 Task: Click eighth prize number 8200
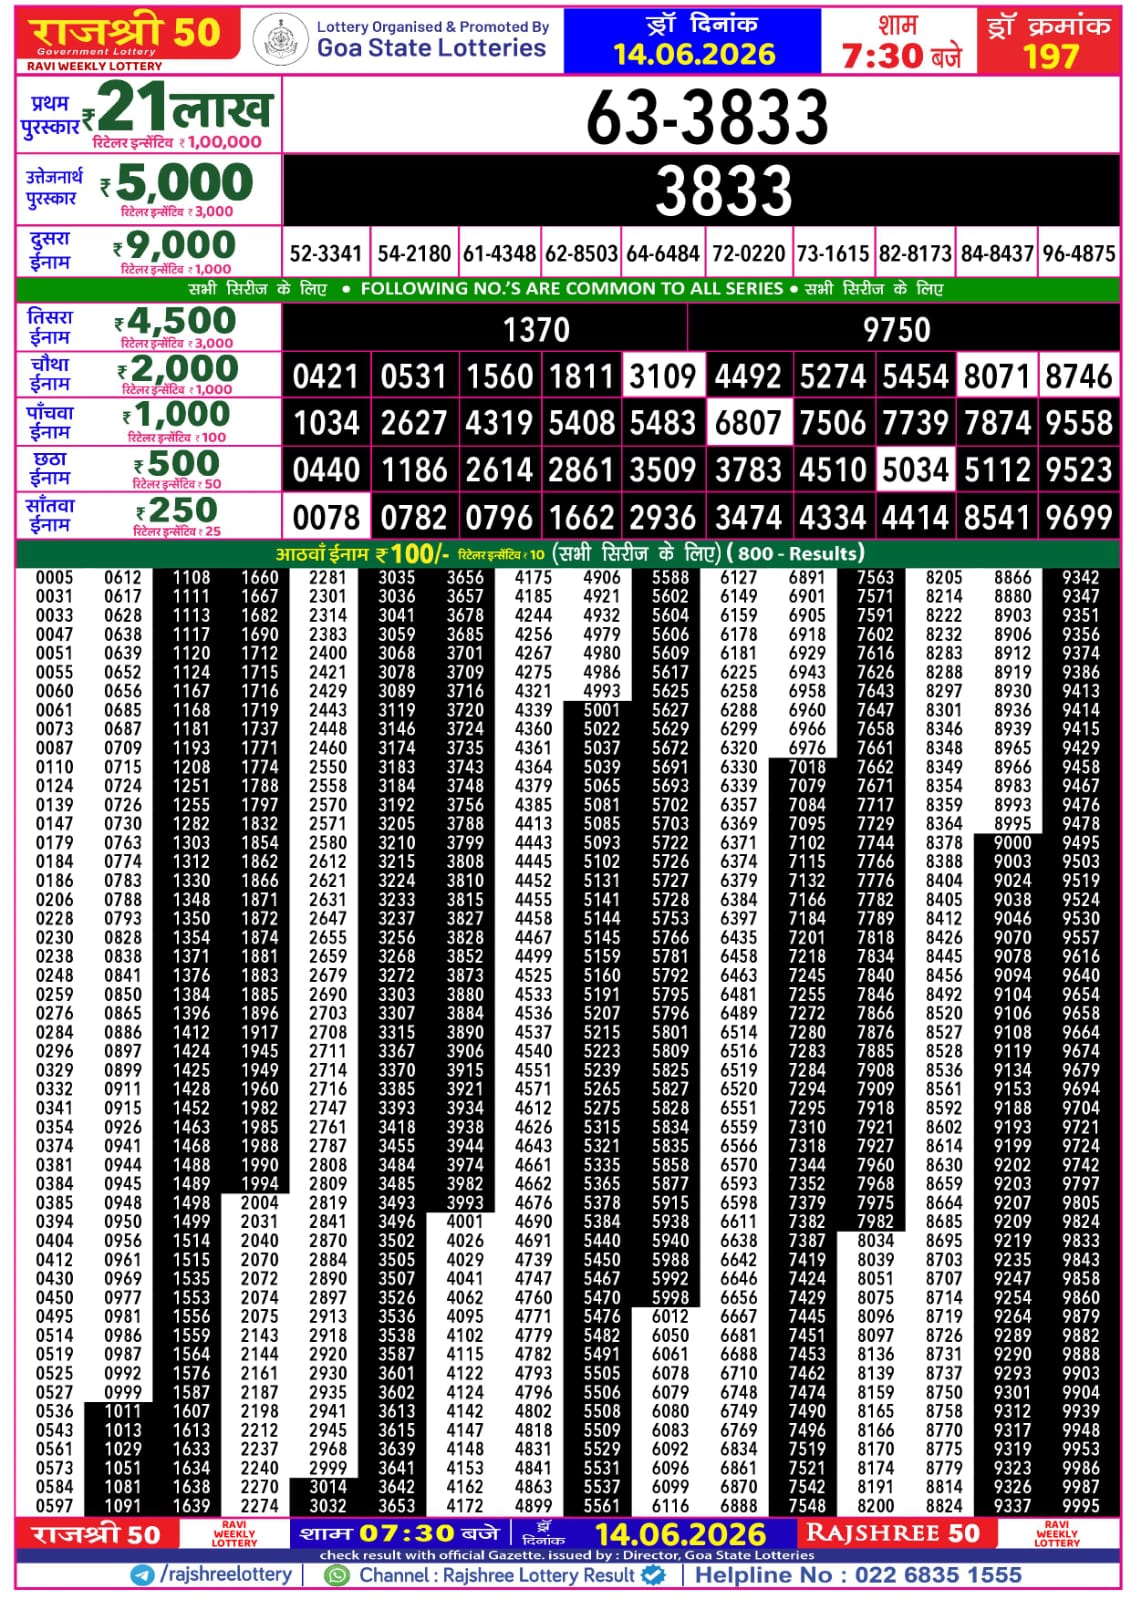click(875, 1506)
